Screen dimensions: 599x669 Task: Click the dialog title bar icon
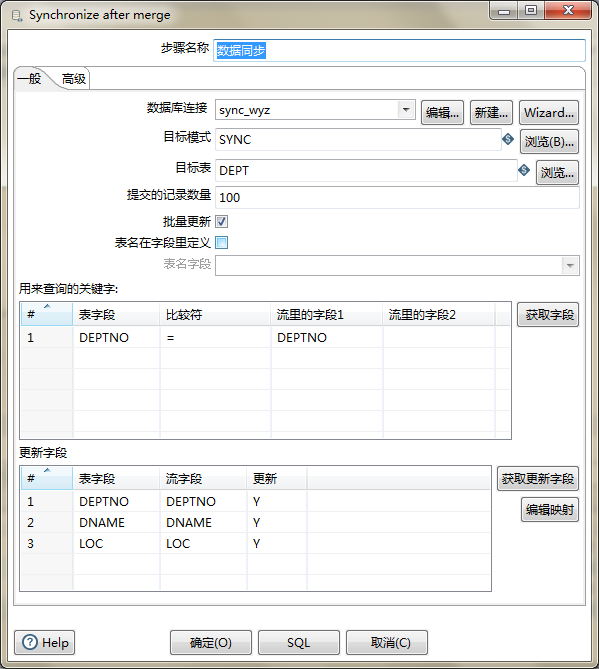17,16
